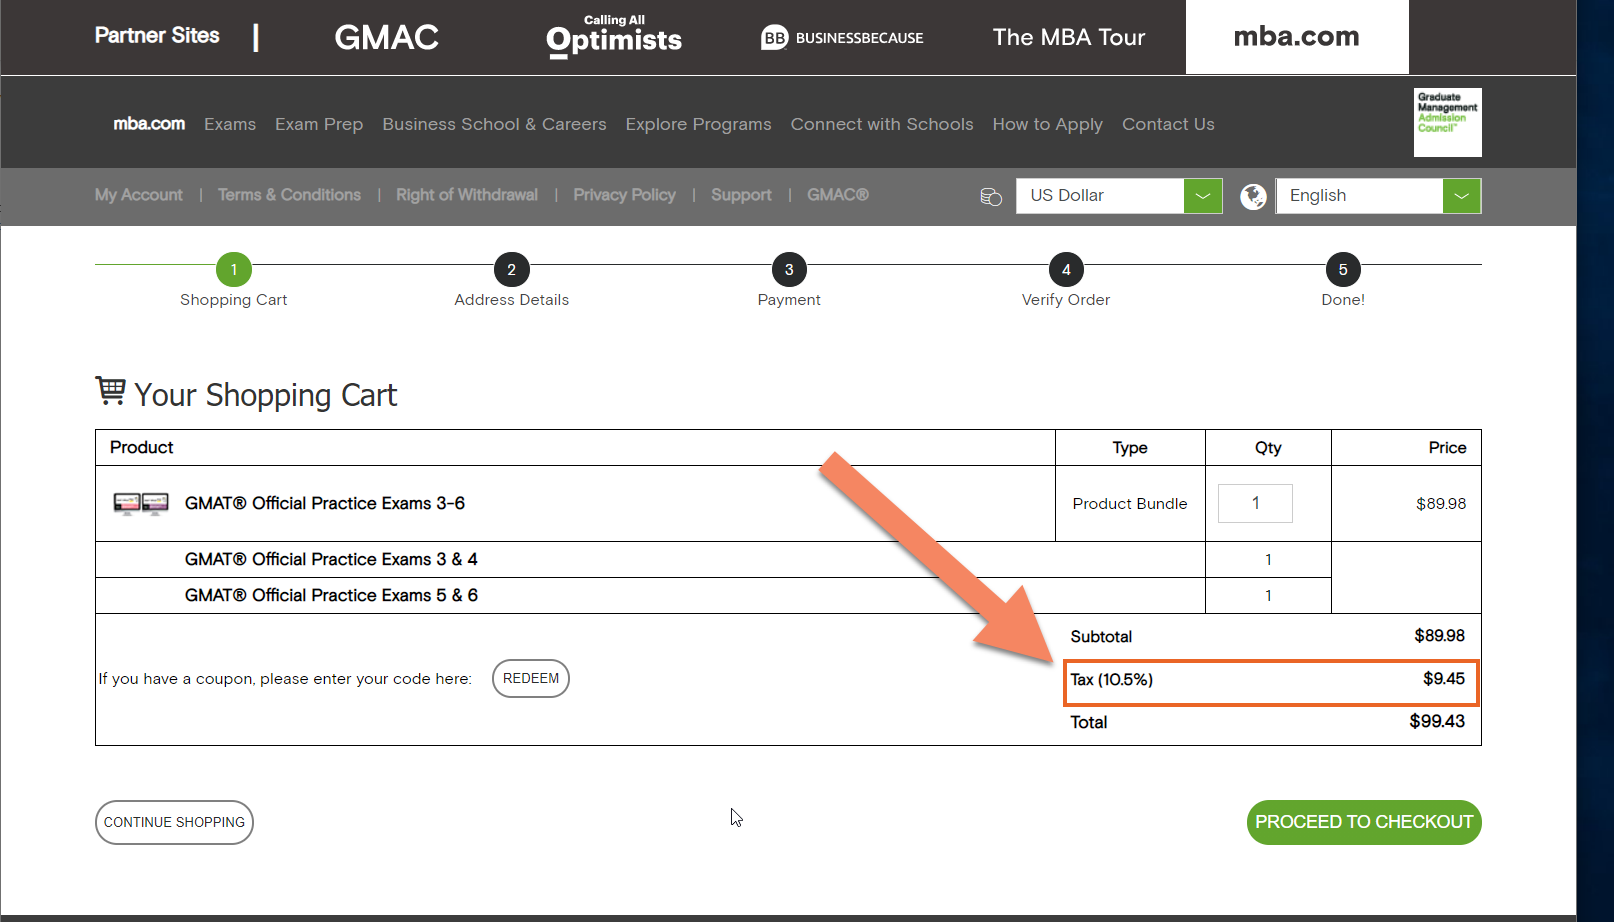
Task: Open the Privacy Policy link
Action: click(x=624, y=195)
